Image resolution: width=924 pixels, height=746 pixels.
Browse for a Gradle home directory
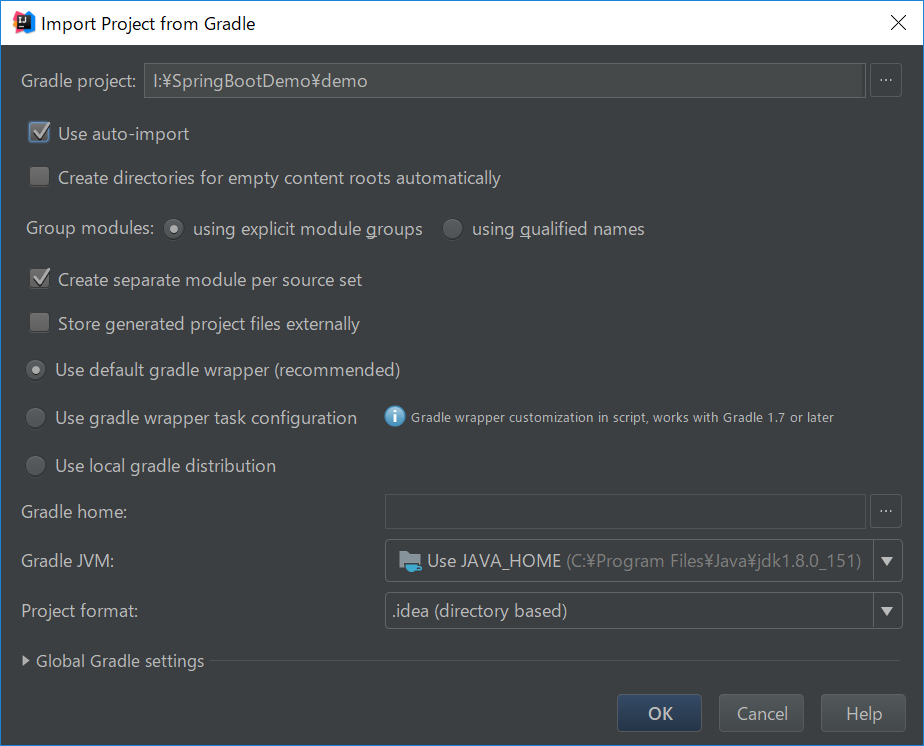click(886, 511)
